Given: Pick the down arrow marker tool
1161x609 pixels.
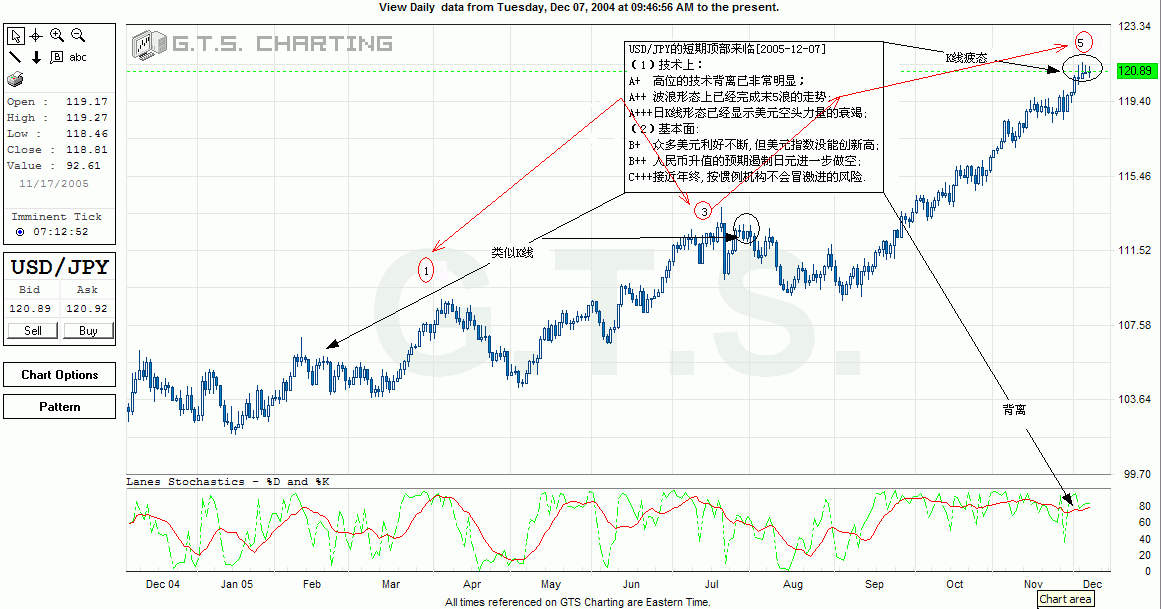Looking at the screenshot, I should coord(36,57).
